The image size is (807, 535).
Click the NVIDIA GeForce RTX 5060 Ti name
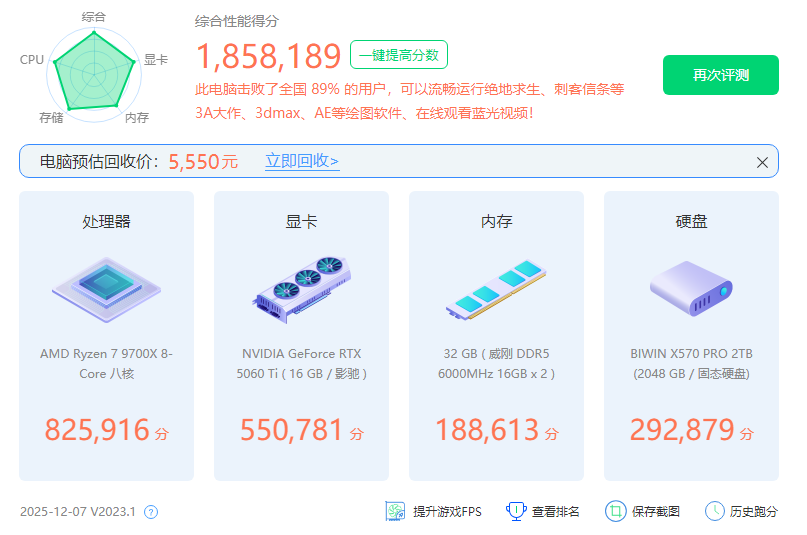[x=302, y=364]
